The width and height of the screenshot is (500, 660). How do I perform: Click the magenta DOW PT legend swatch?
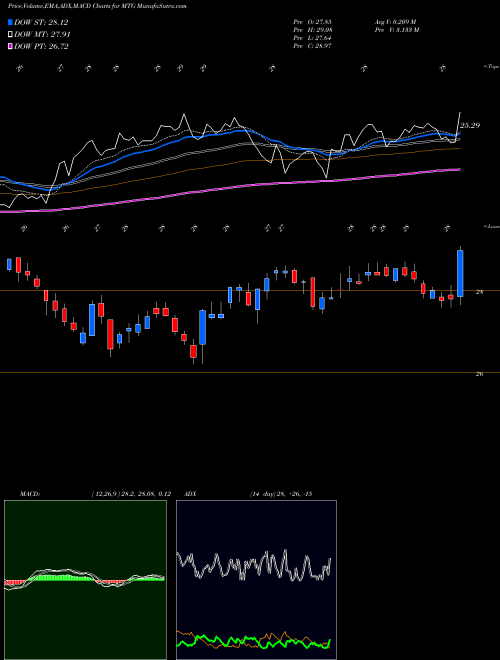point(10,46)
